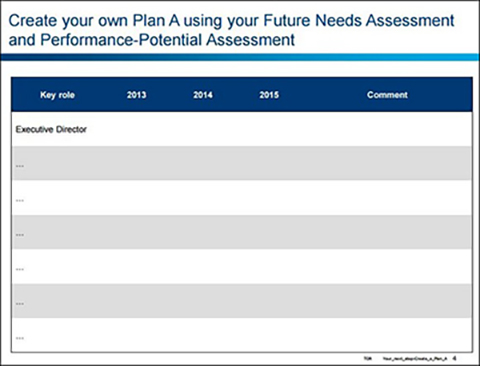Click the last table row's placeholder dots
This screenshot has width=480, height=366.
(20, 338)
